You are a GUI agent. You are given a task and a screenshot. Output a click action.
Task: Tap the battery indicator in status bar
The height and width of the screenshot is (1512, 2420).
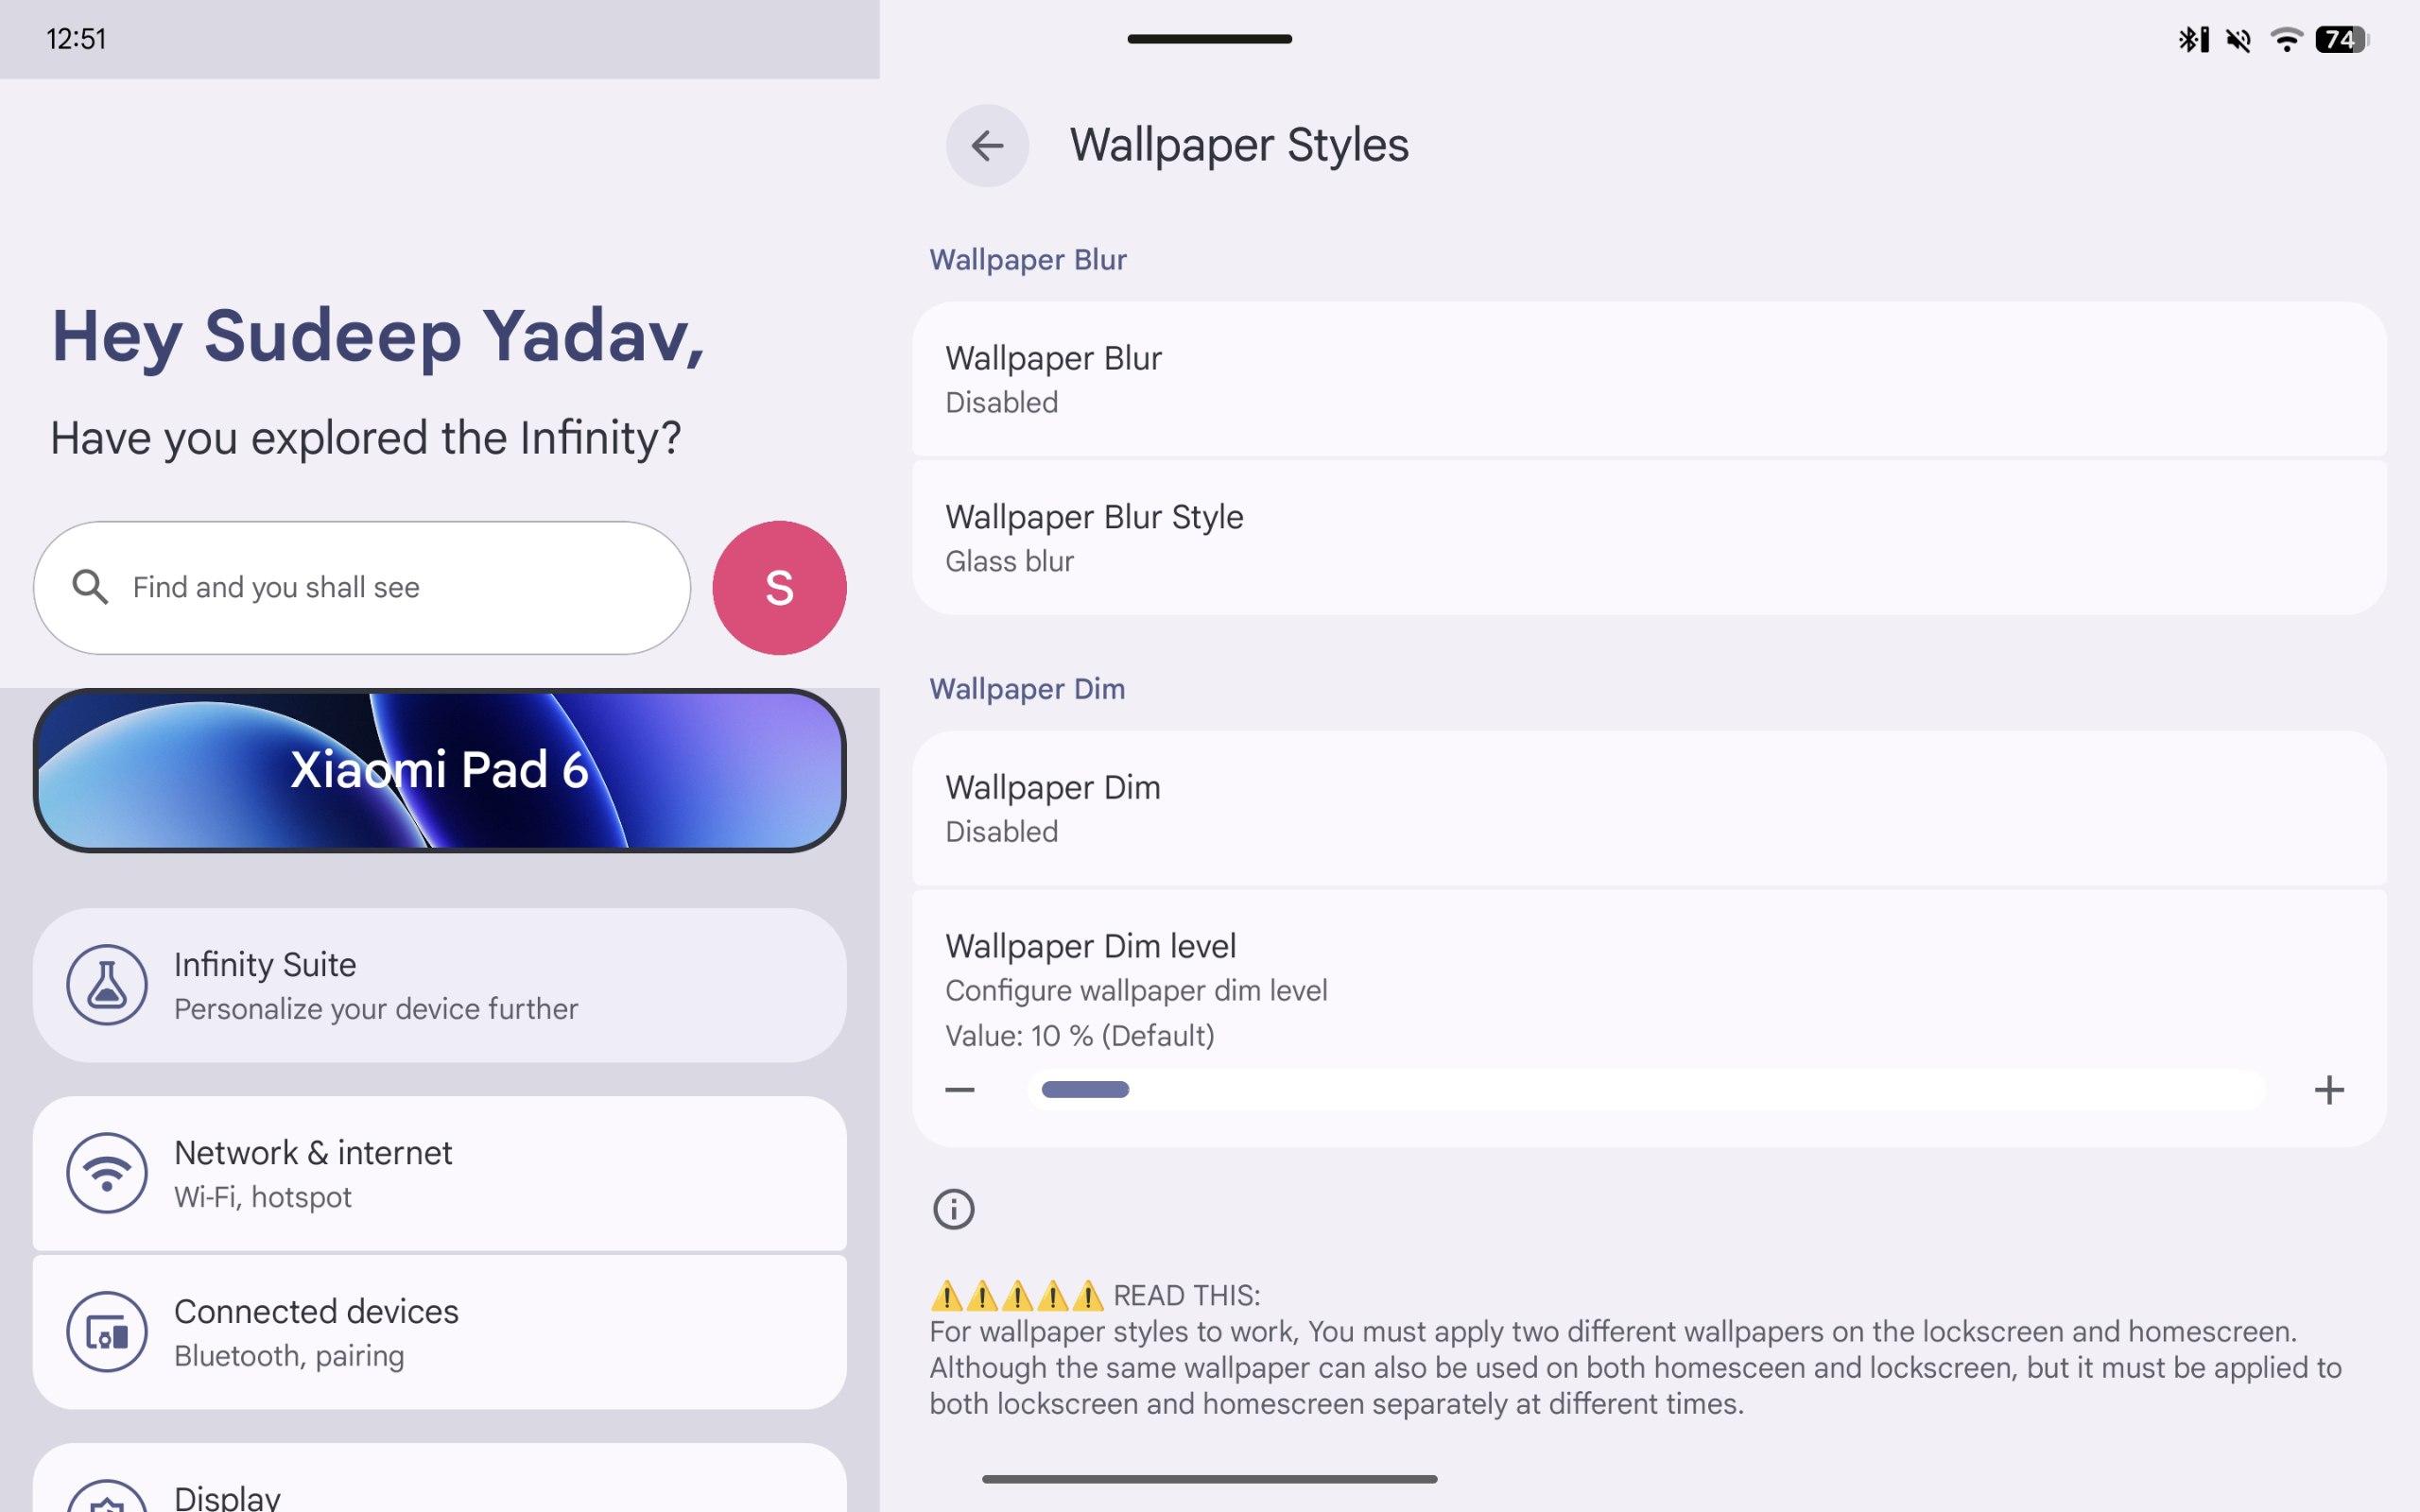click(2342, 39)
